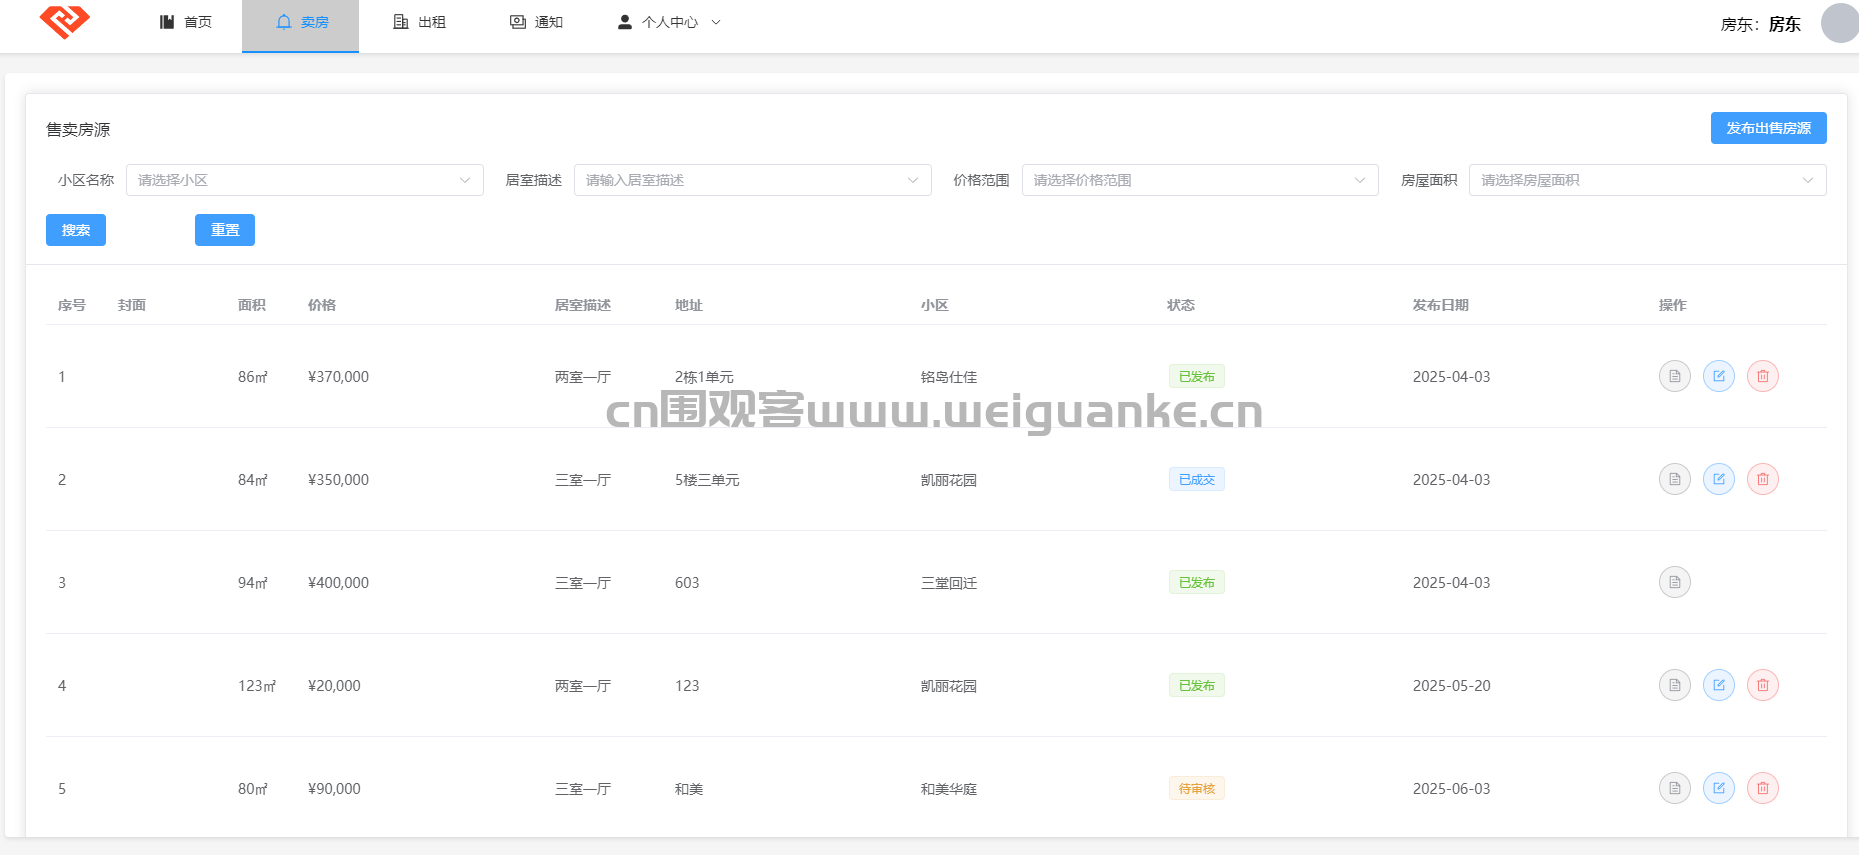This screenshot has width=1859, height=855.
Task: Click the 已发布 tag in row 3
Action: coord(1196,583)
